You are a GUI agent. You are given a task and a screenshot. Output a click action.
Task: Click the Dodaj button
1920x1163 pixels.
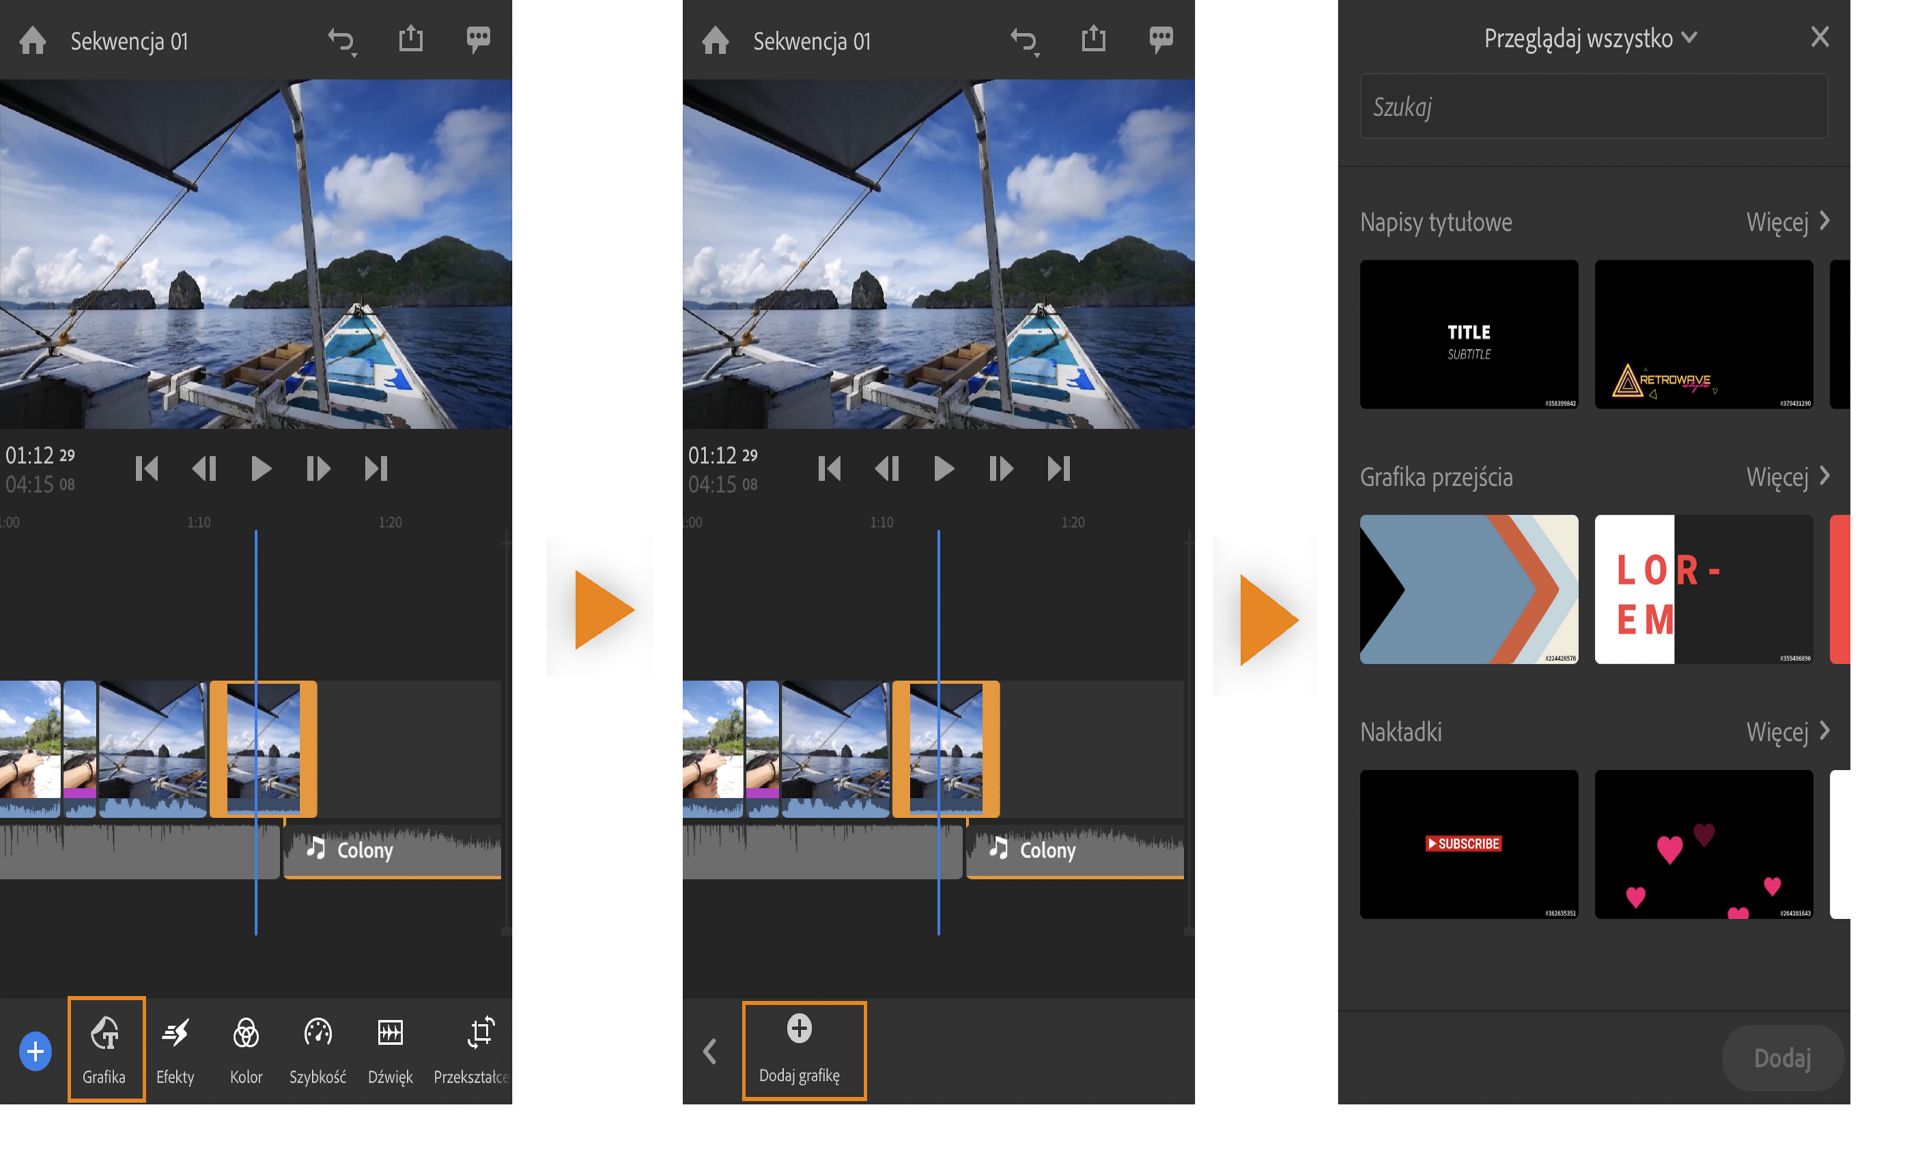[1781, 1058]
